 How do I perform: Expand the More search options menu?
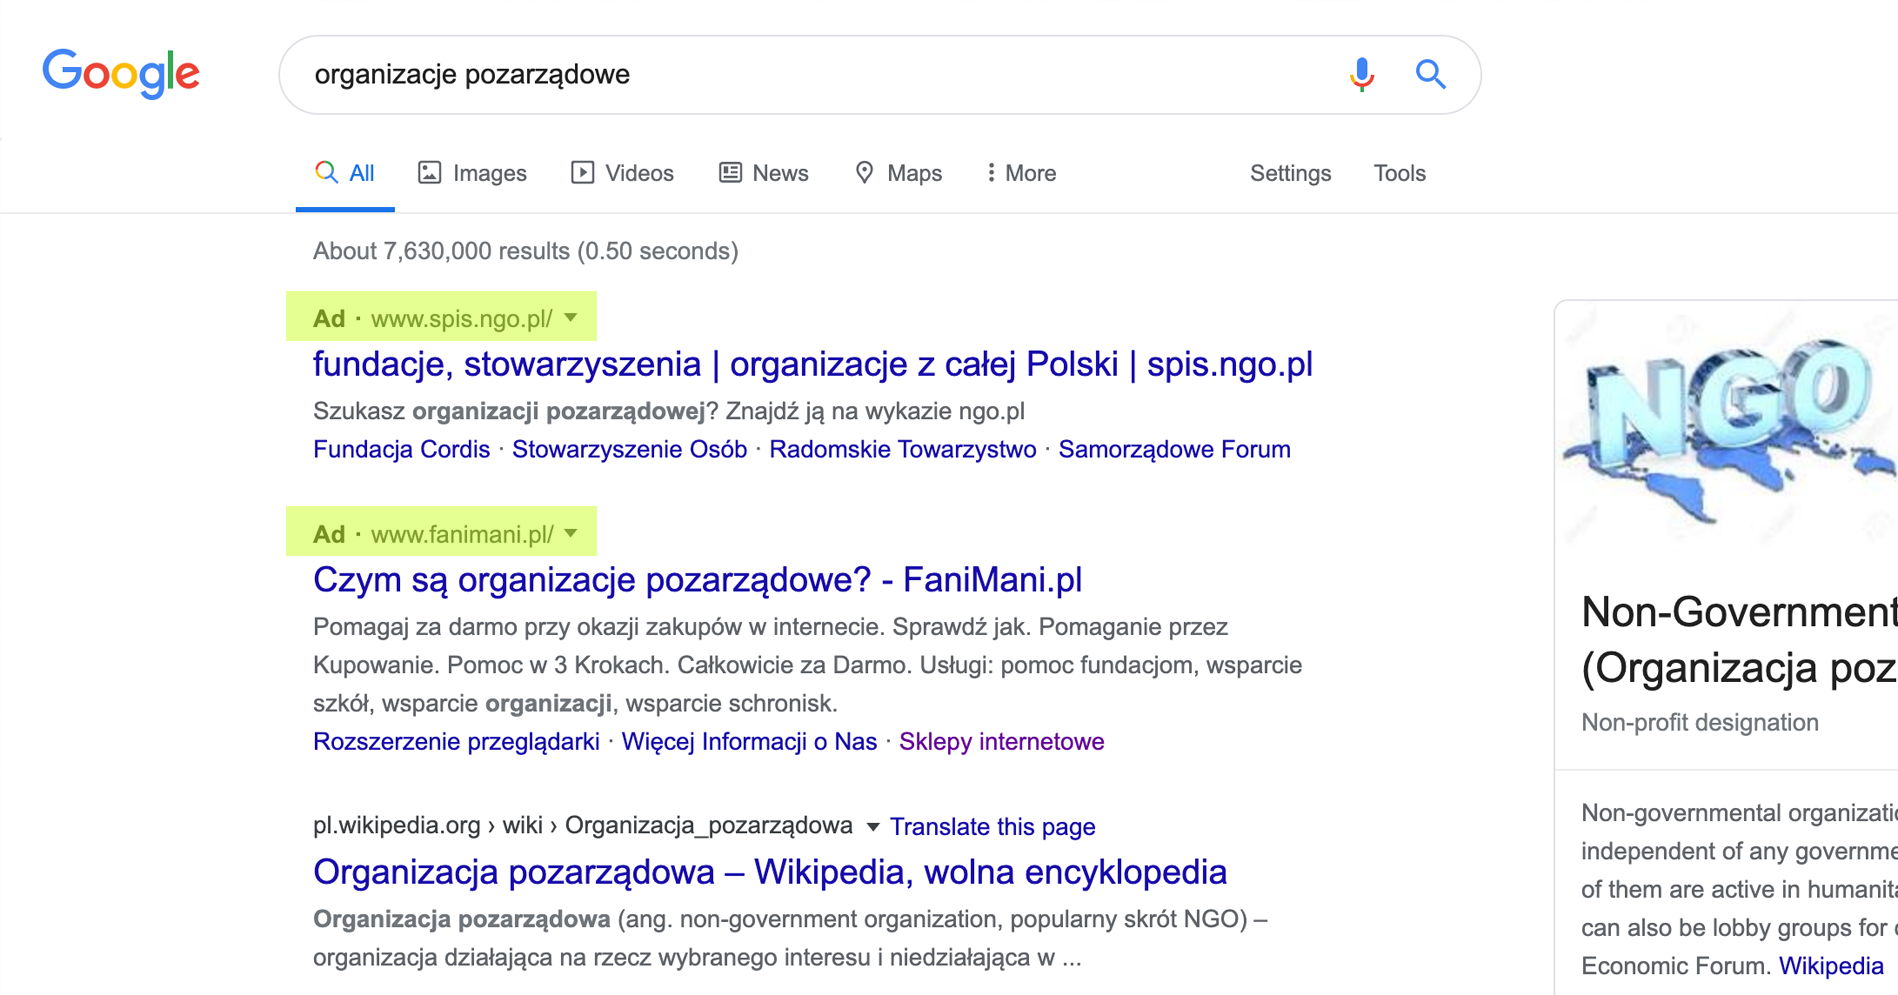coord(1020,173)
